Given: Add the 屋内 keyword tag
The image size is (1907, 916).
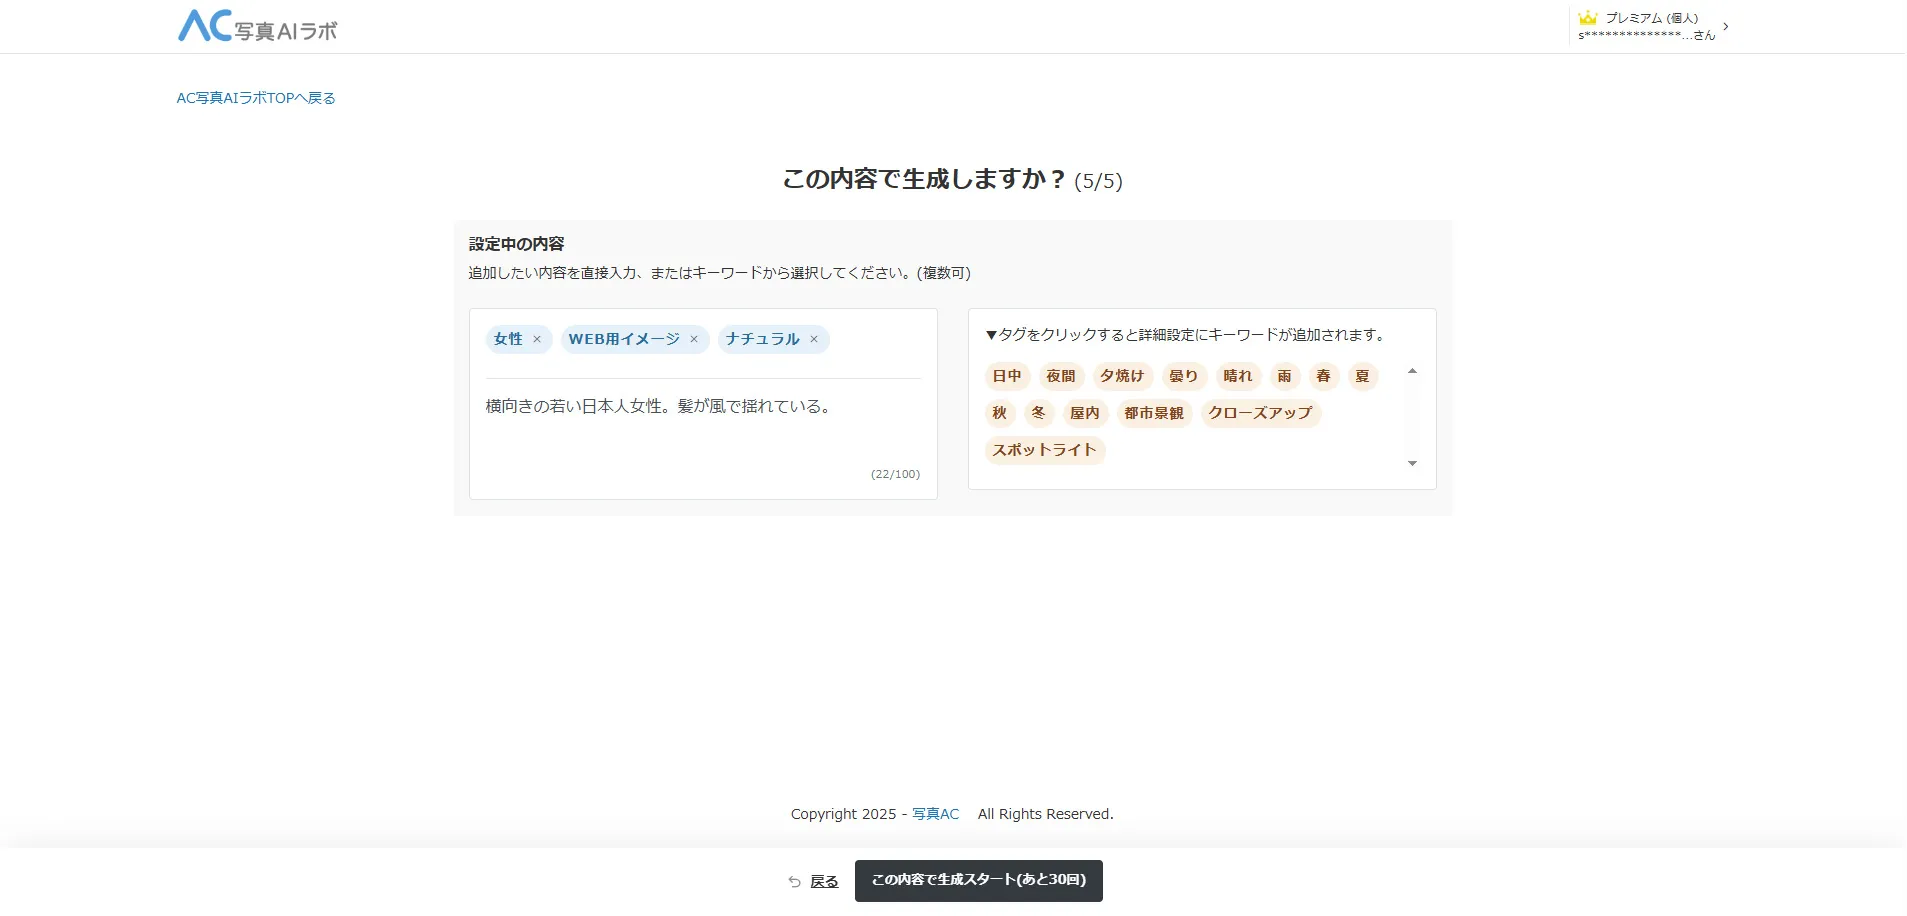Looking at the screenshot, I should coord(1085,413).
